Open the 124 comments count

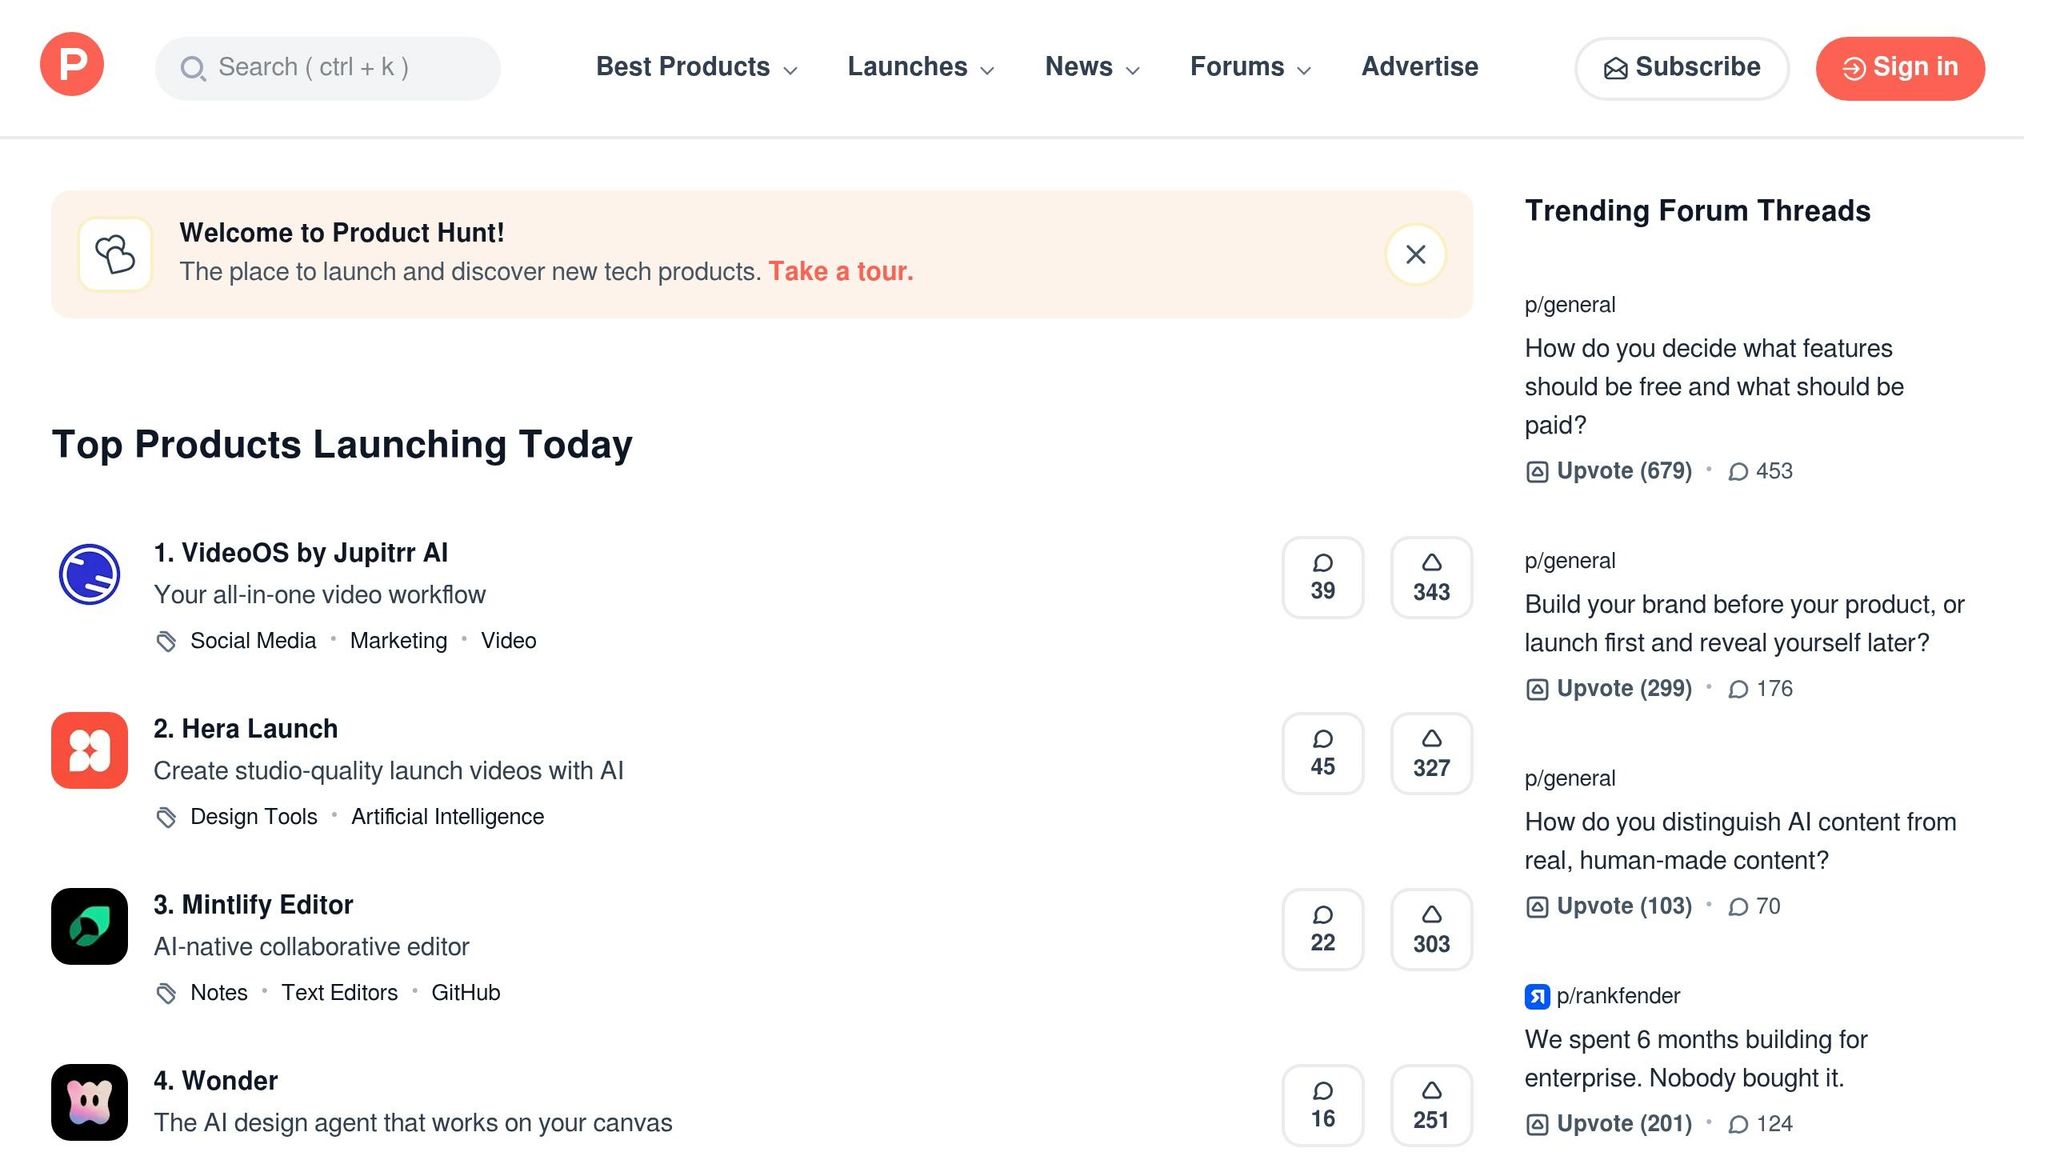(x=1761, y=1124)
